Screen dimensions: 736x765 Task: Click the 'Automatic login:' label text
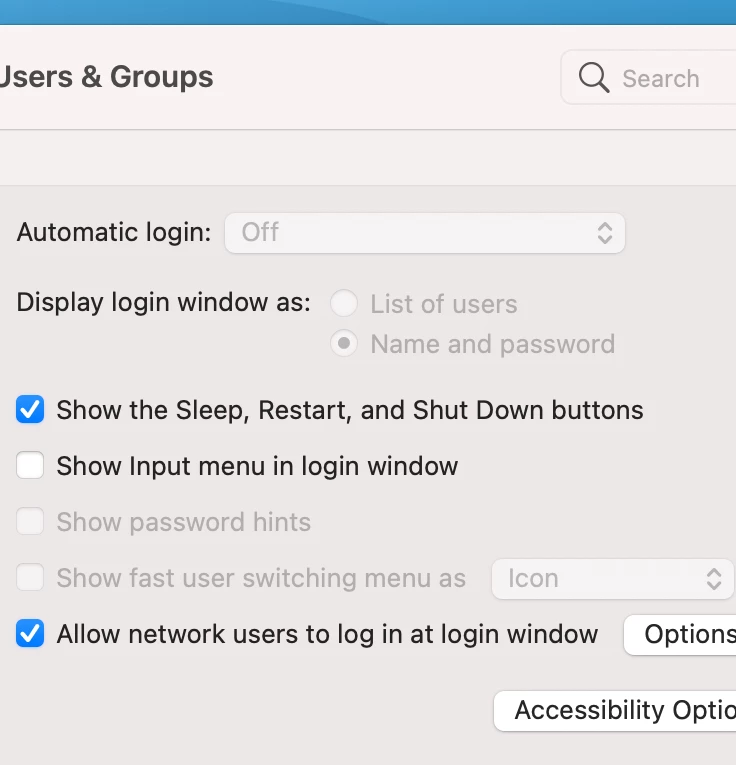114,232
